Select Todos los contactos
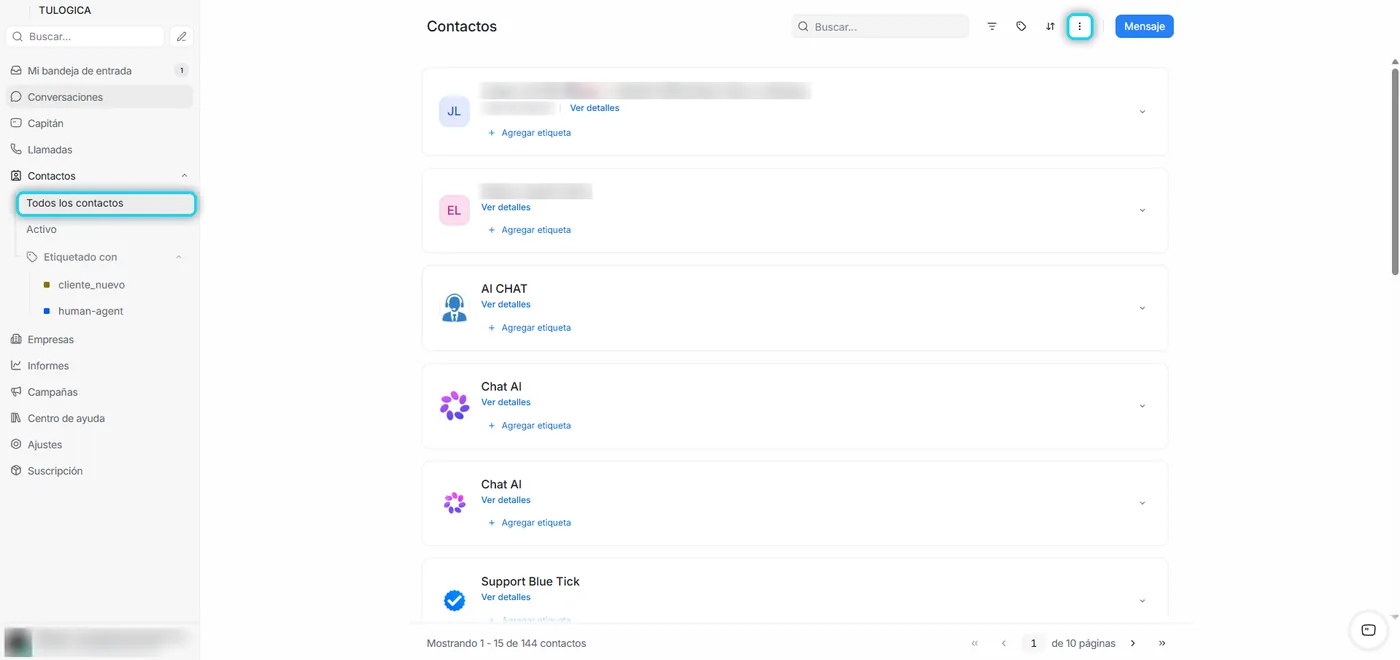The width and height of the screenshot is (1400, 660). tap(106, 203)
